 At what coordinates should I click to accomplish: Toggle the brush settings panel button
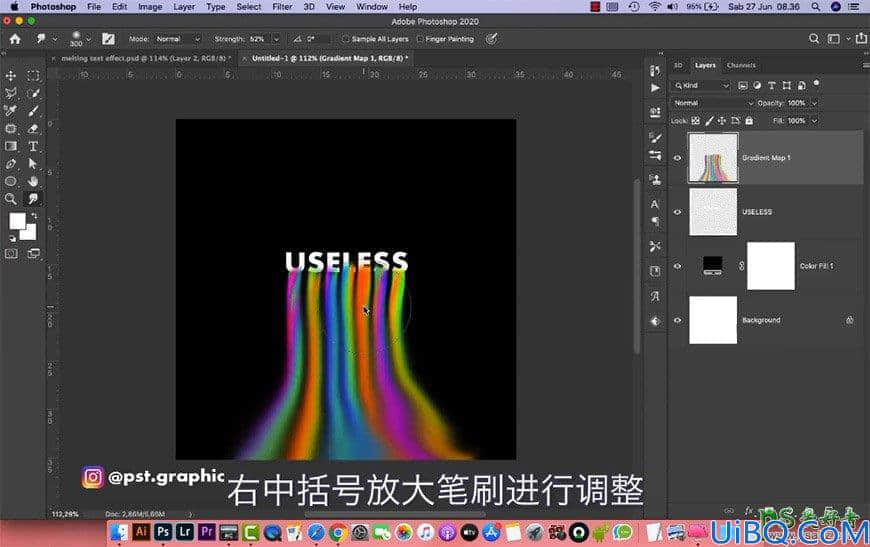[108, 39]
